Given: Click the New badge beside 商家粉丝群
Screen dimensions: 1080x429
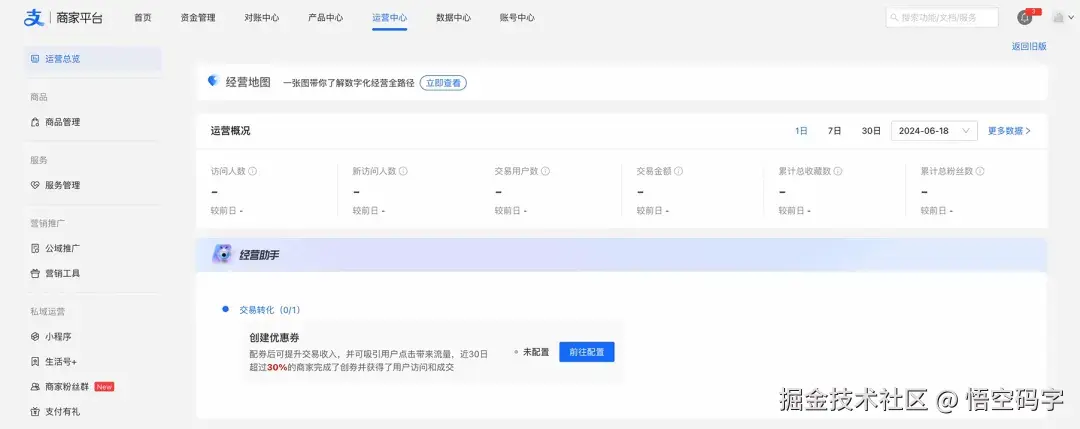Looking at the screenshot, I should [x=104, y=387].
